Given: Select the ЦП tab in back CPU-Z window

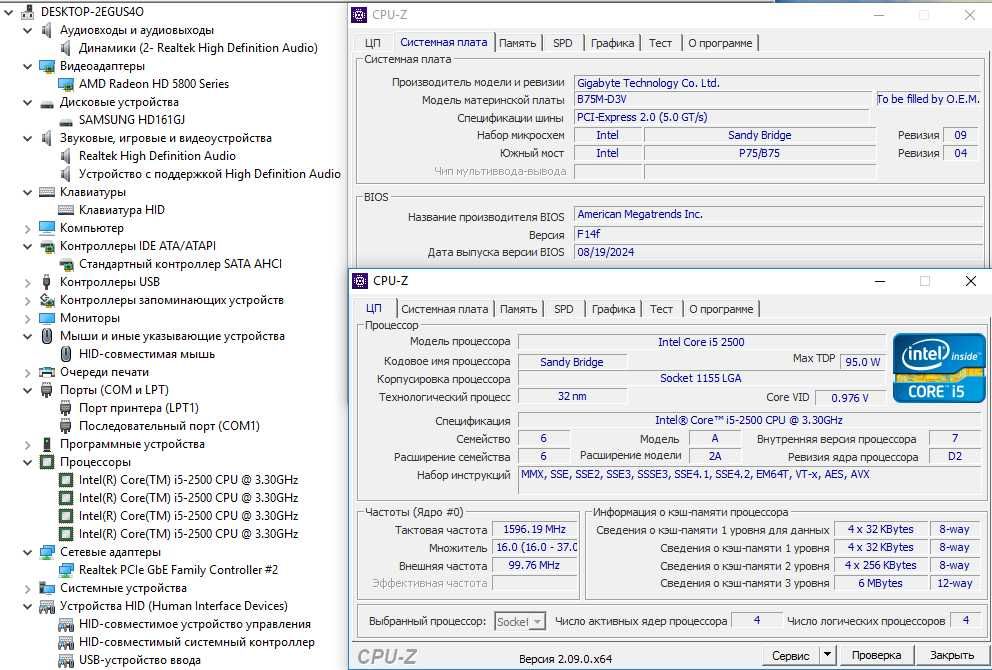Looking at the screenshot, I should [x=373, y=43].
